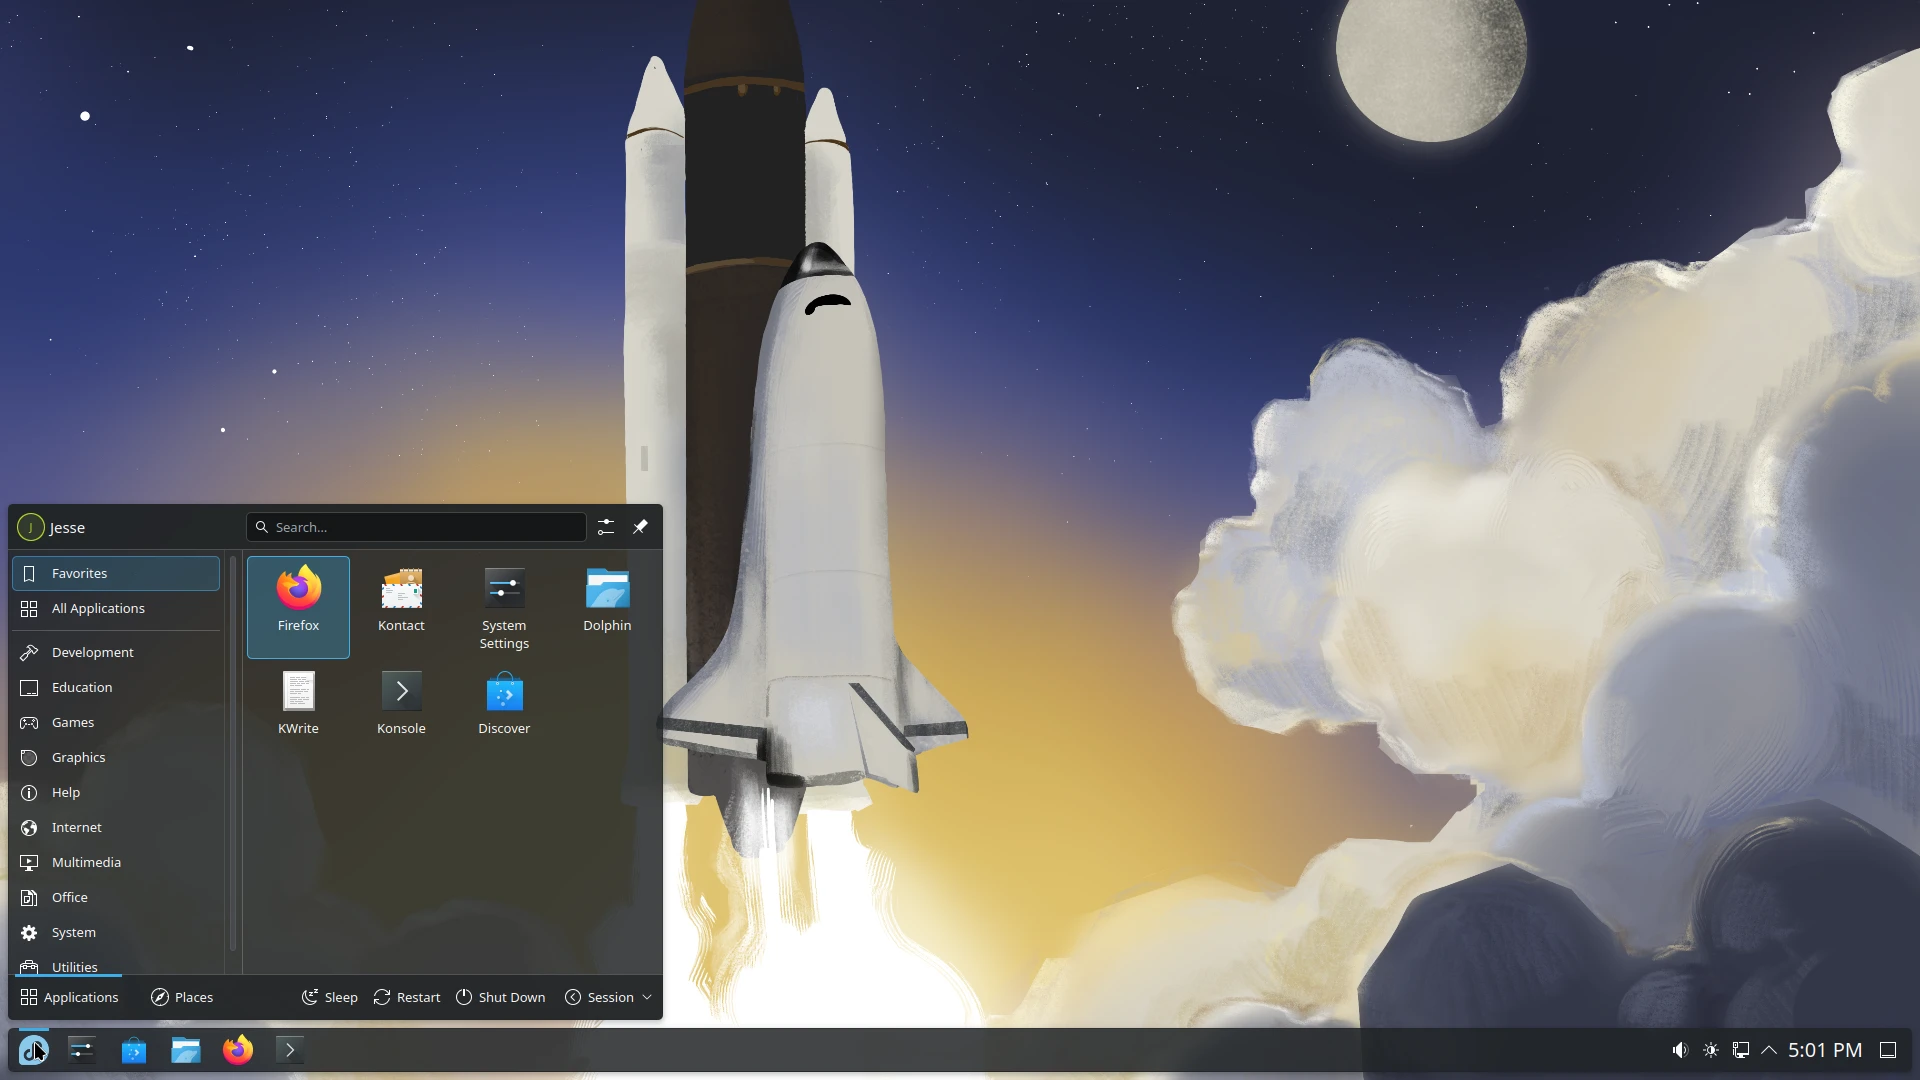Open Kontact from favorites
Screen dimensions: 1920x1080
401,600
